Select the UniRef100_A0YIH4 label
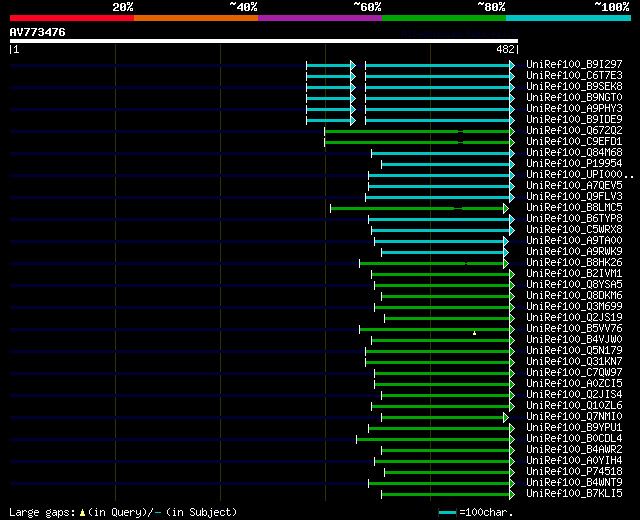This screenshot has width=640, height=520. tap(574, 461)
